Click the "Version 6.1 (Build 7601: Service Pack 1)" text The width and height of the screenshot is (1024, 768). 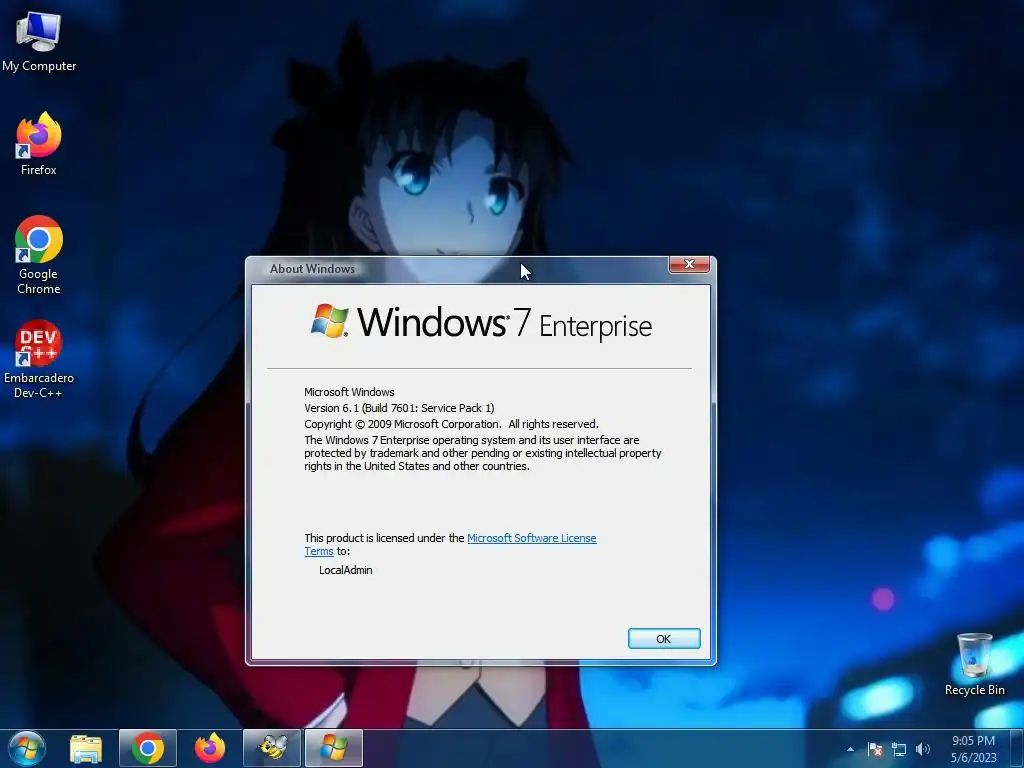click(399, 408)
